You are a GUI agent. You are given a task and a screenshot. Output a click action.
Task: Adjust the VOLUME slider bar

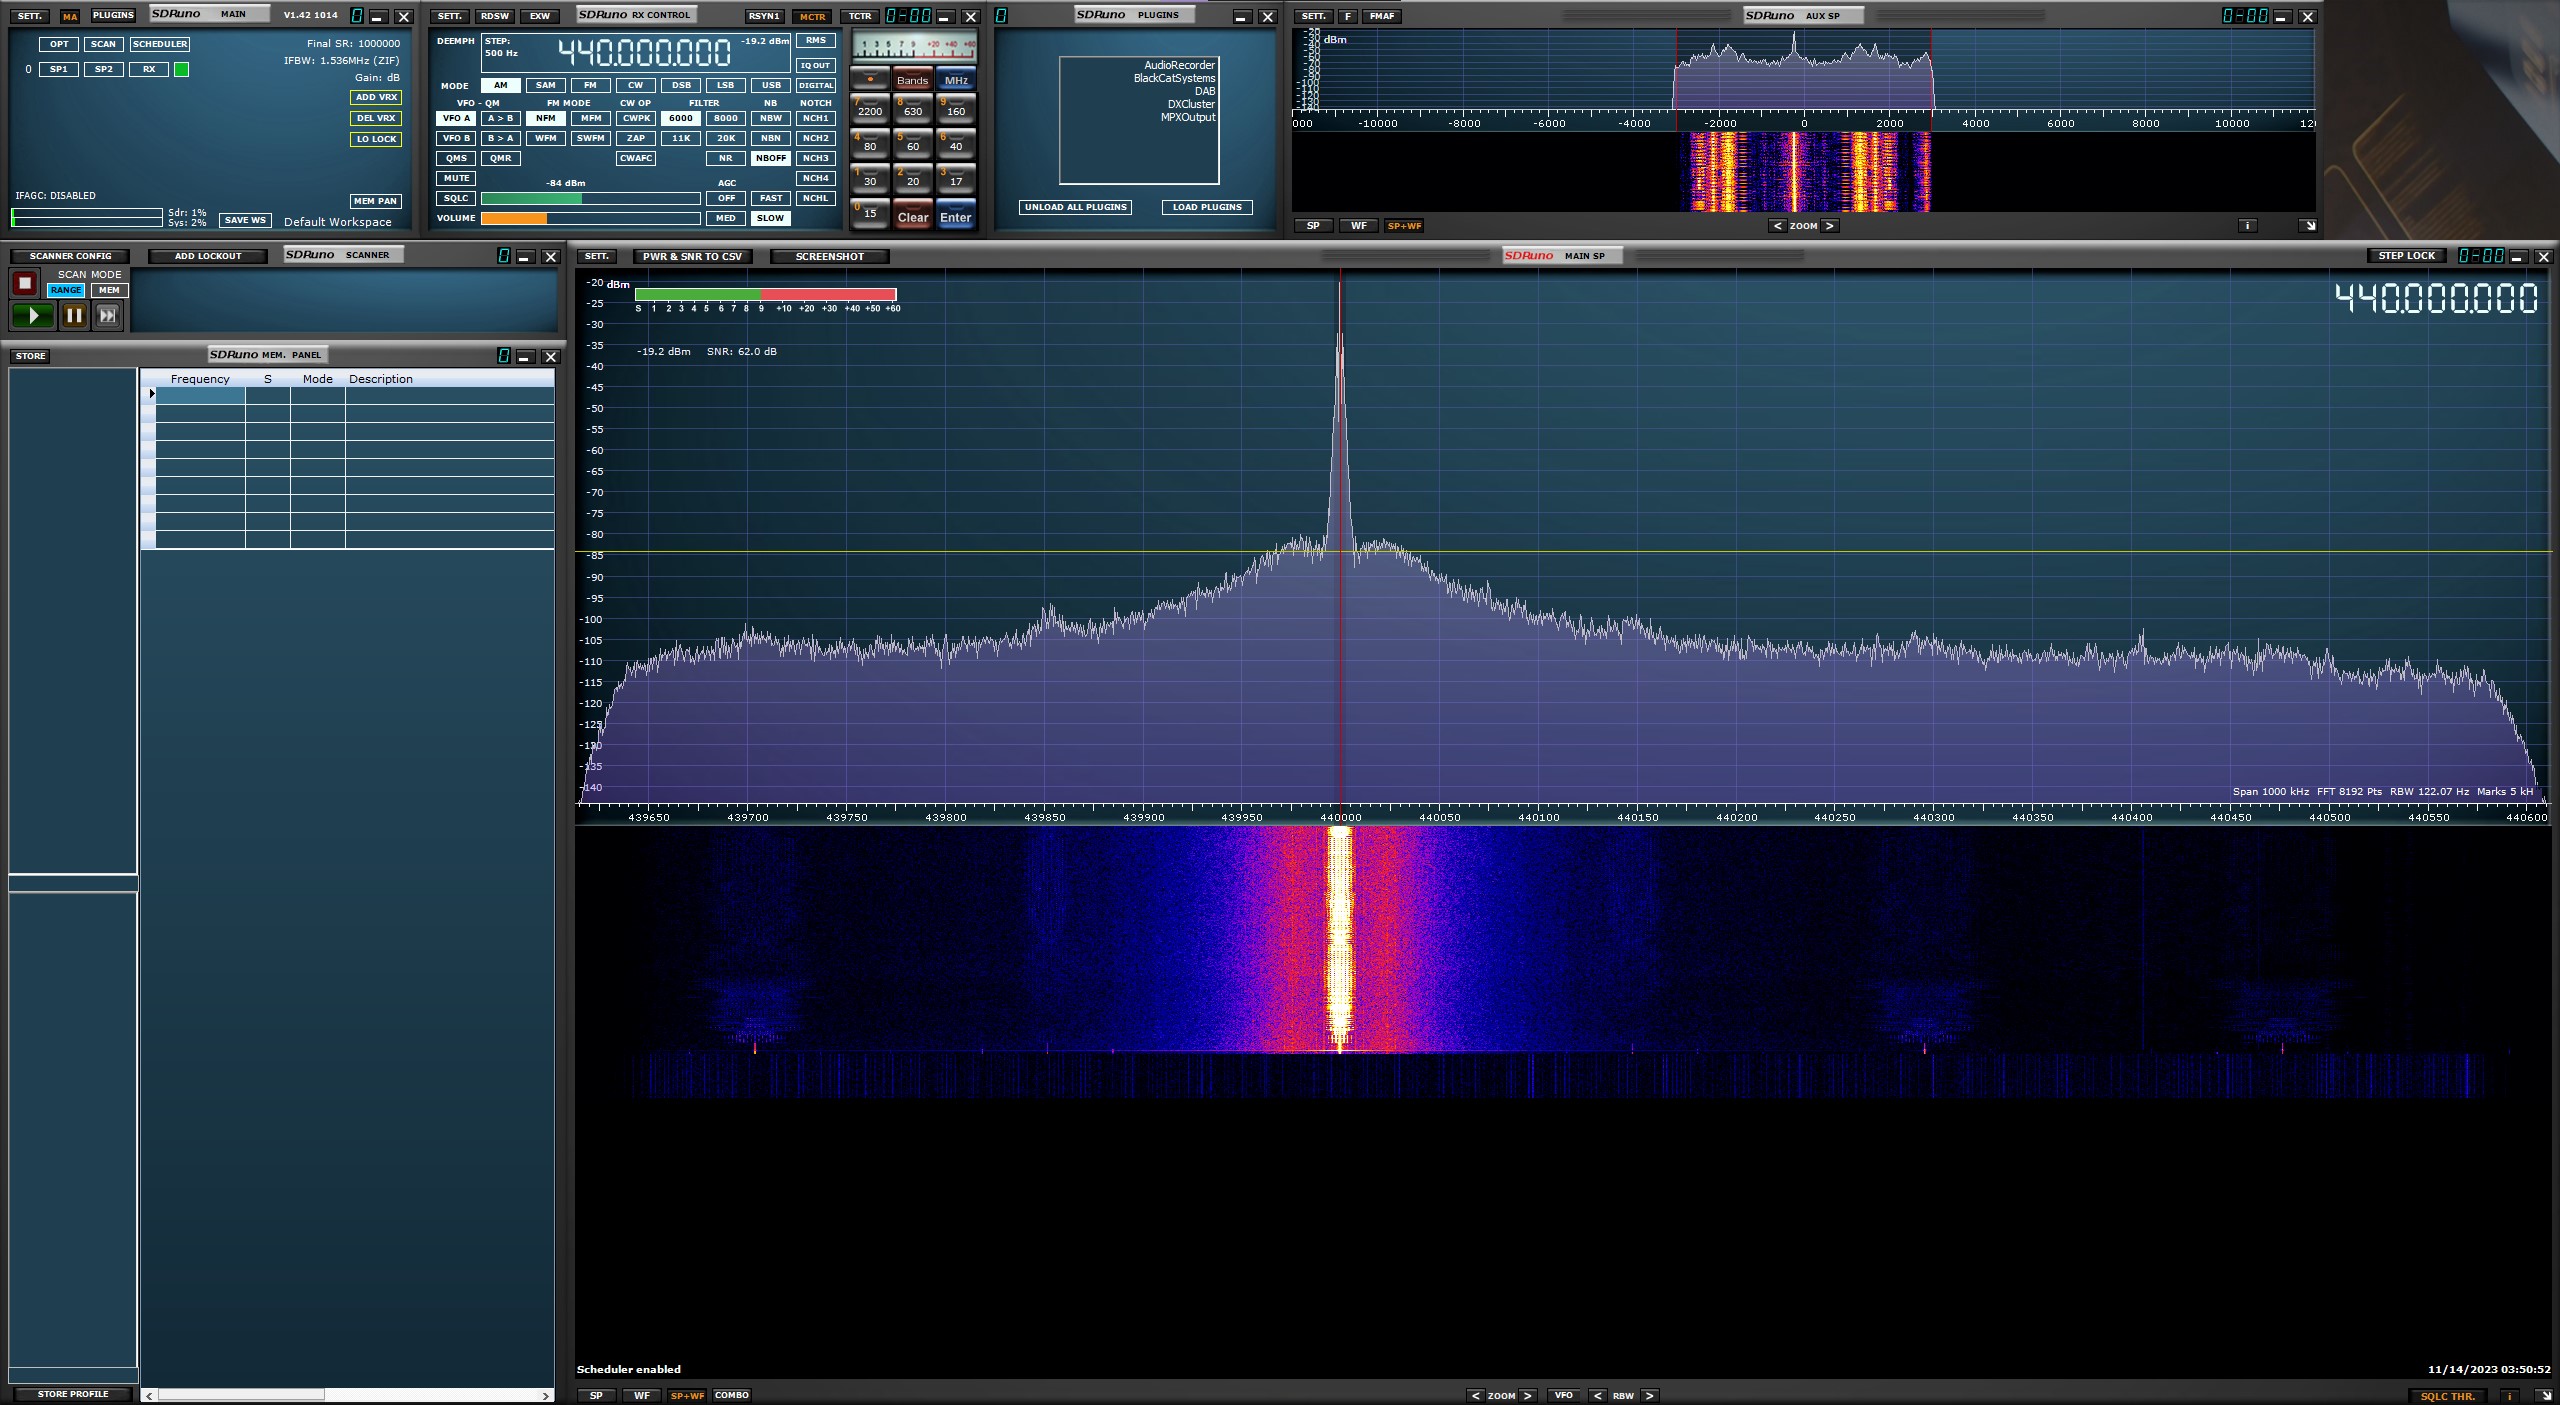pyautogui.click(x=590, y=218)
